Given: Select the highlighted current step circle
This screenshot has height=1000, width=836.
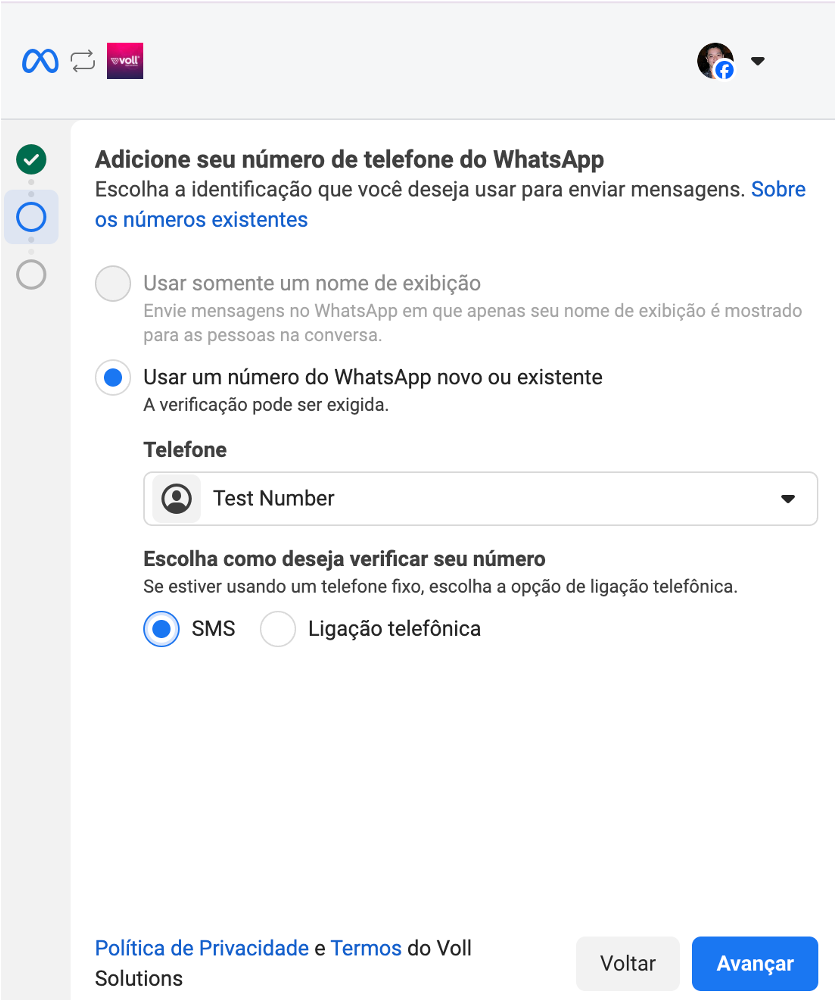Looking at the screenshot, I should pos(32,217).
